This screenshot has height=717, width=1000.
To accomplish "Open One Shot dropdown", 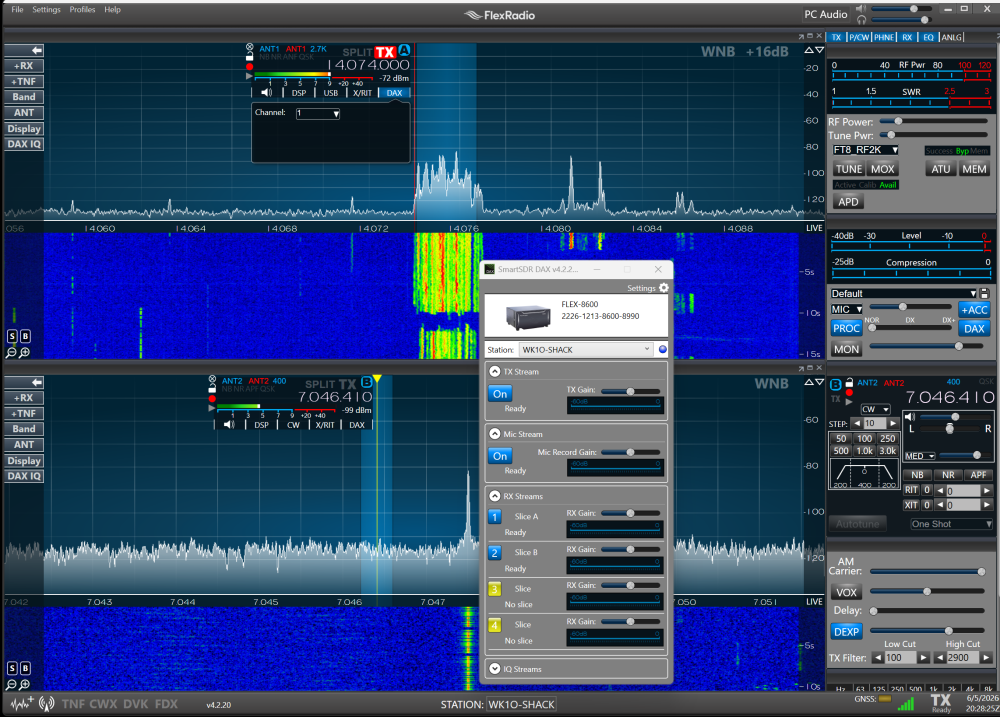I will pyautogui.click(x=952, y=524).
